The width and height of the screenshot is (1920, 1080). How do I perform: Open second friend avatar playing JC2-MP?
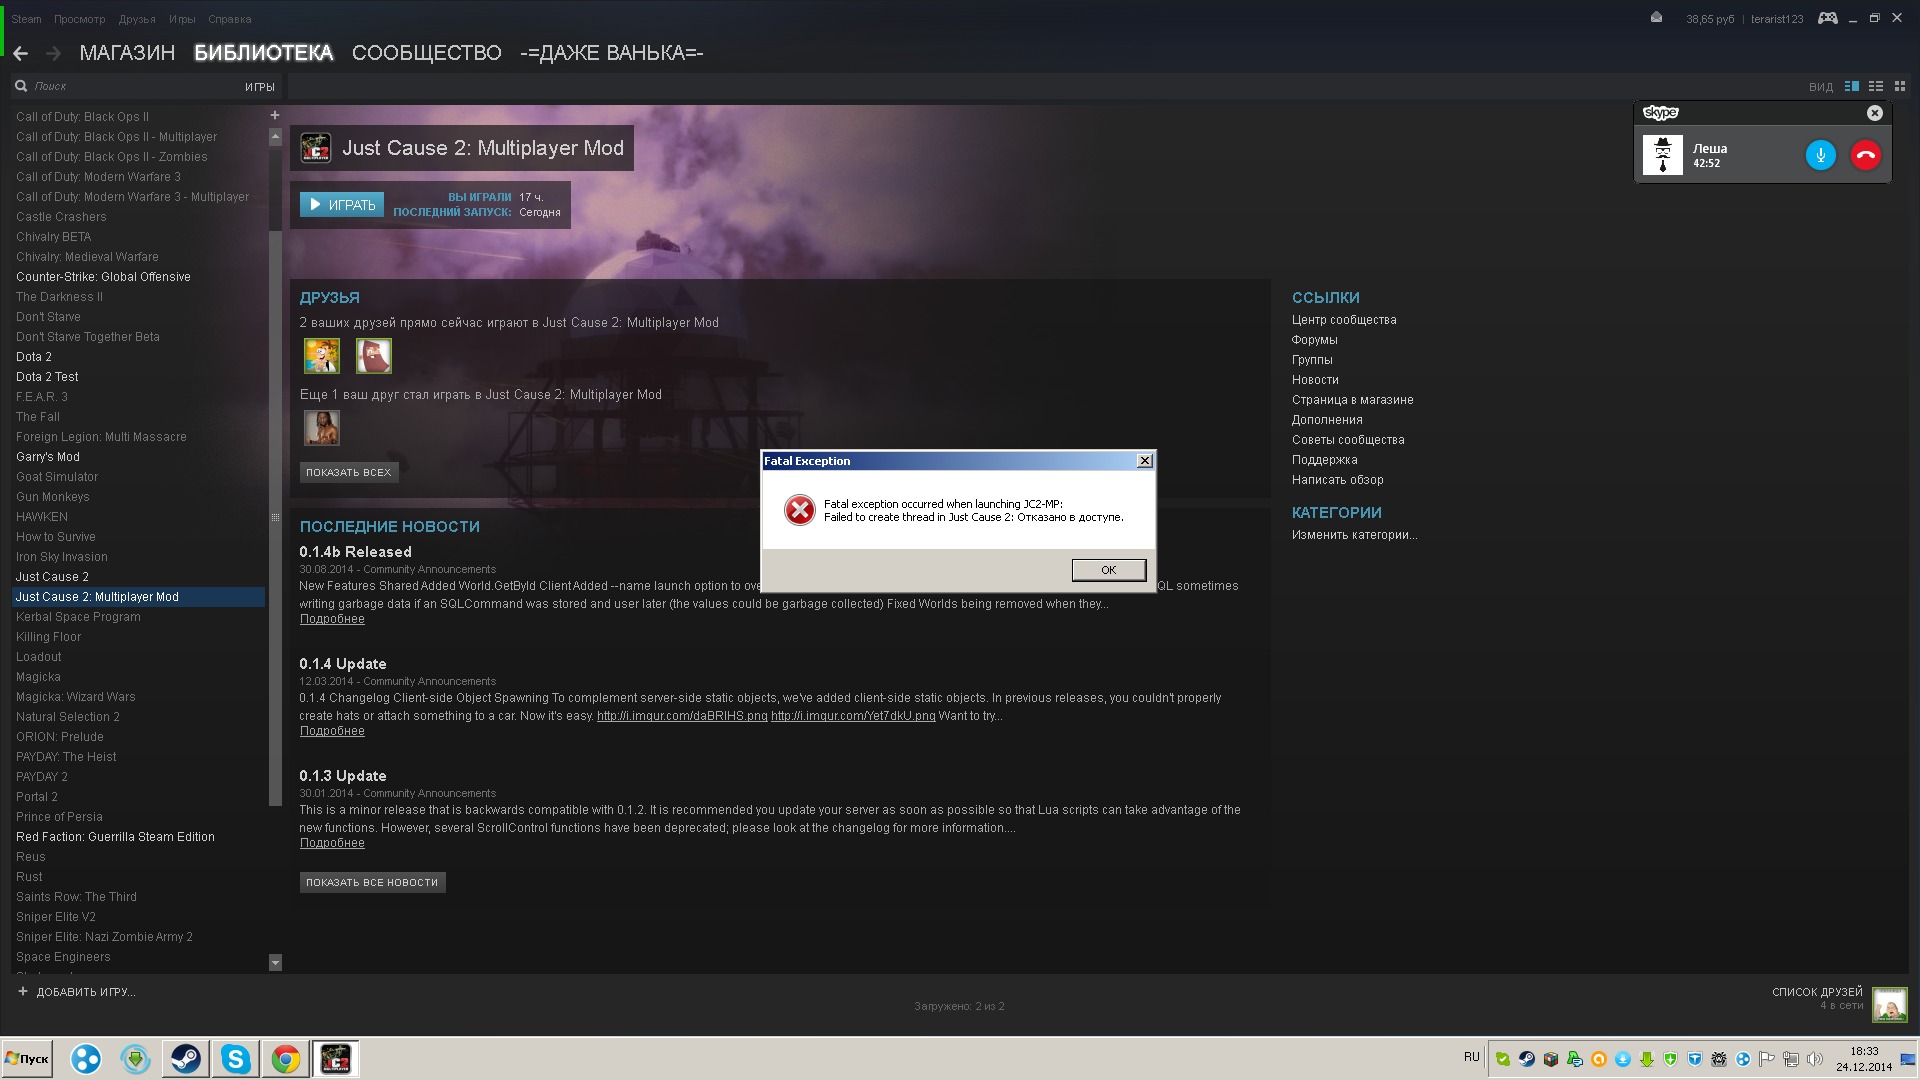373,356
